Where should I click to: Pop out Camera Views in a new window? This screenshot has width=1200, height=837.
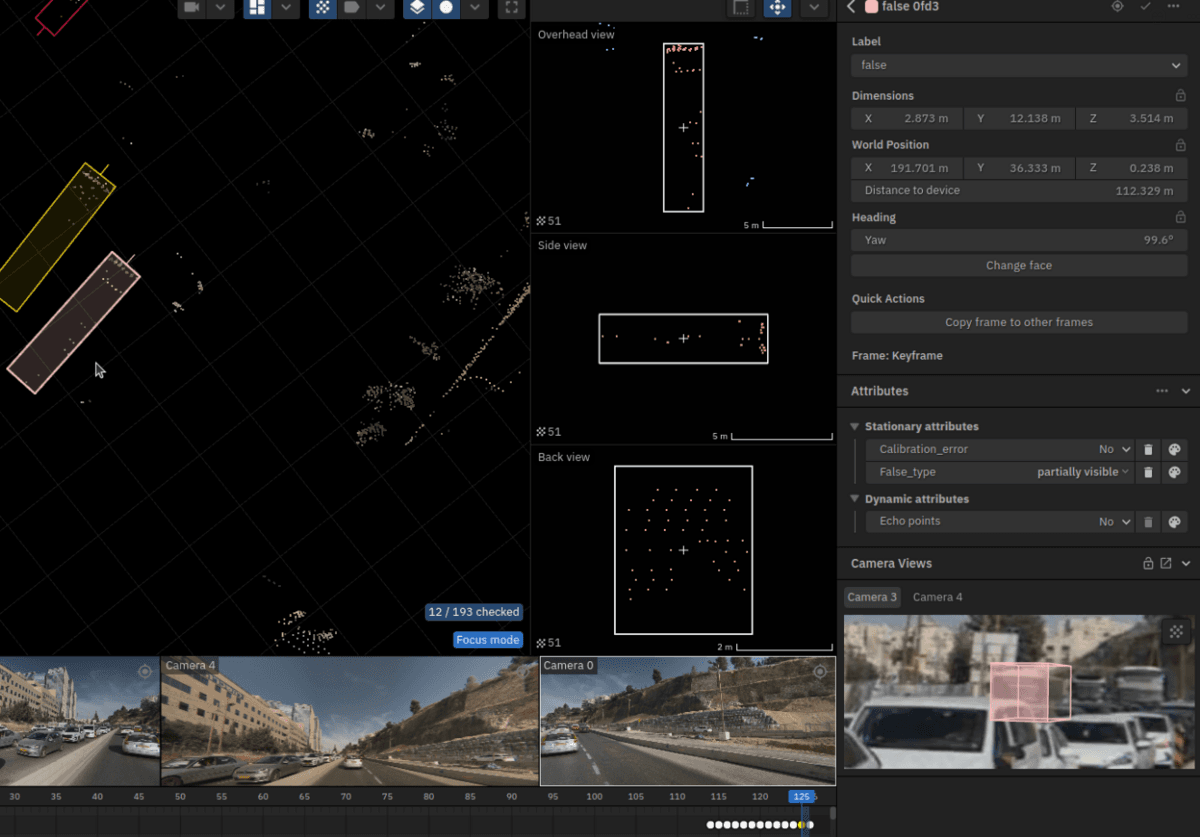pos(1166,564)
